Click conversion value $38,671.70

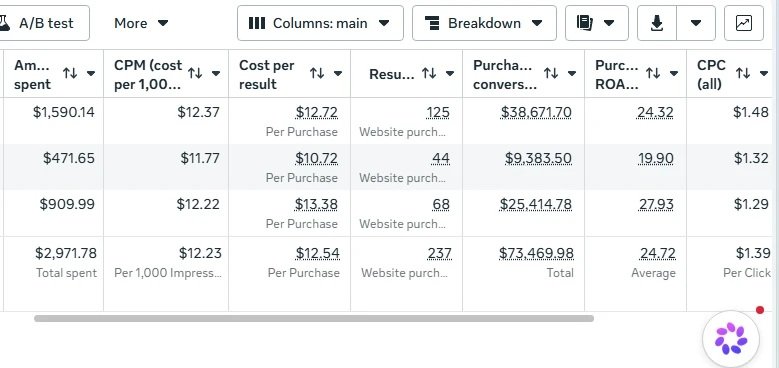pos(536,112)
